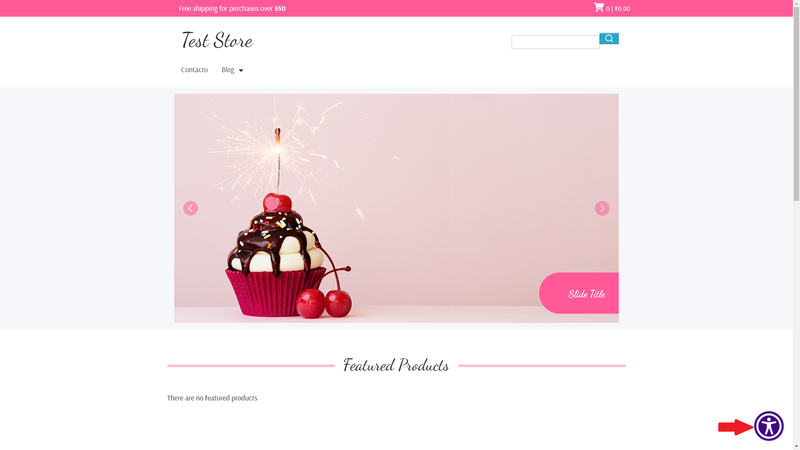Open the Contacto menu item
The height and width of the screenshot is (450, 800).
[x=194, y=70]
